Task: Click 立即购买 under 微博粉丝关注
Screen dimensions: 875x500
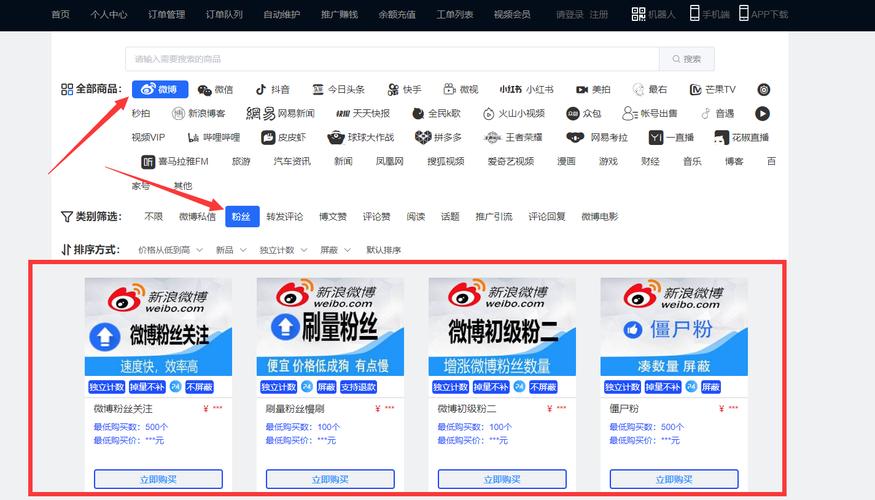Action: point(158,479)
